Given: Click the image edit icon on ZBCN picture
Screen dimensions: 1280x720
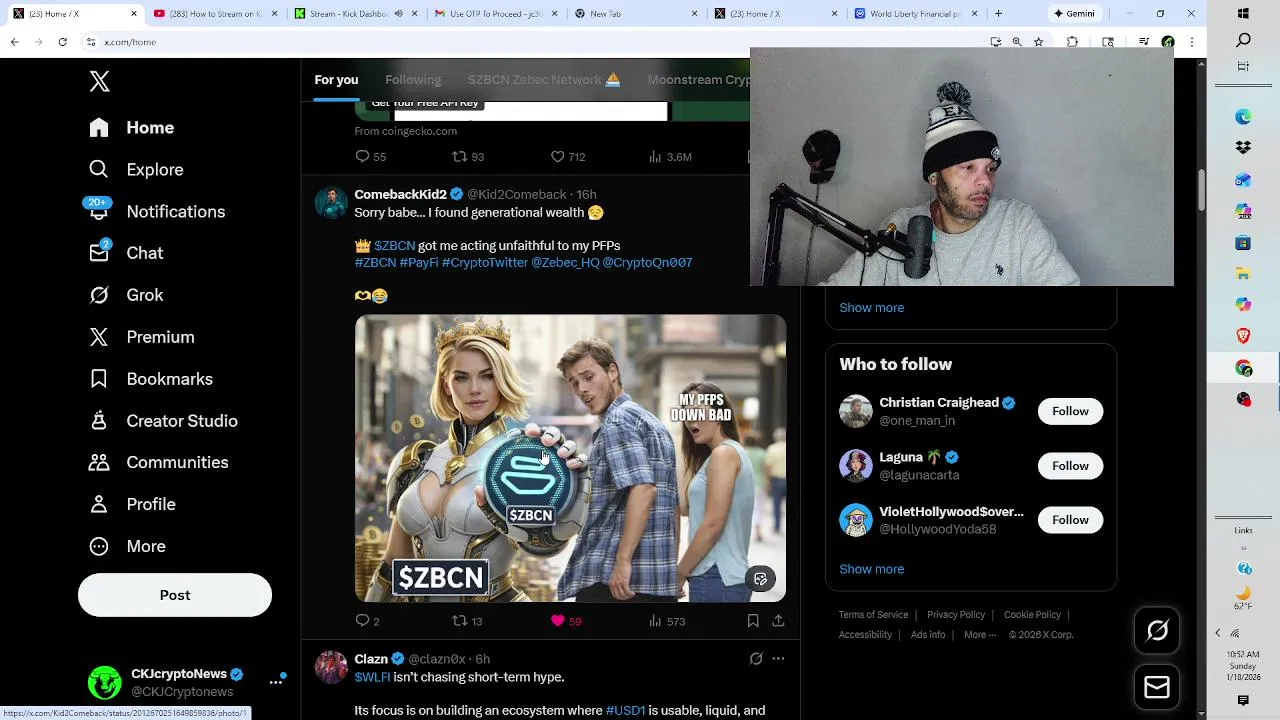Looking at the screenshot, I should pos(760,579).
